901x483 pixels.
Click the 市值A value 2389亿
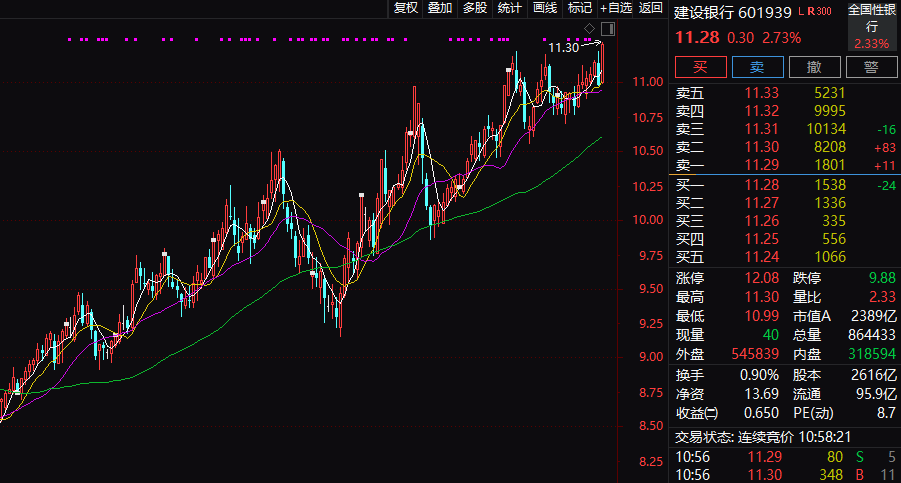(873, 316)
